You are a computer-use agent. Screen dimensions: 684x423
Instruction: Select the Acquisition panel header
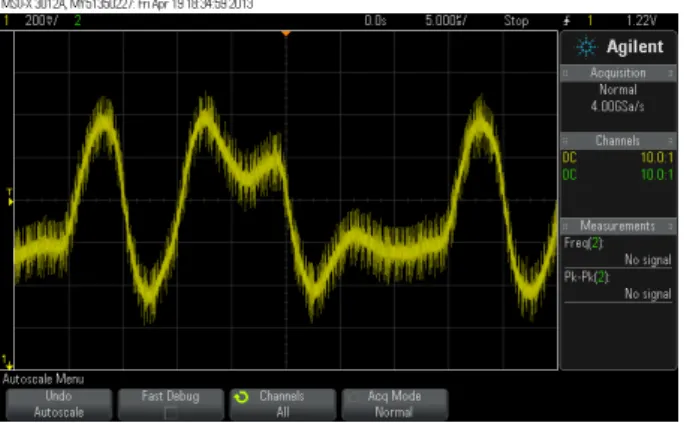(618, 73)
